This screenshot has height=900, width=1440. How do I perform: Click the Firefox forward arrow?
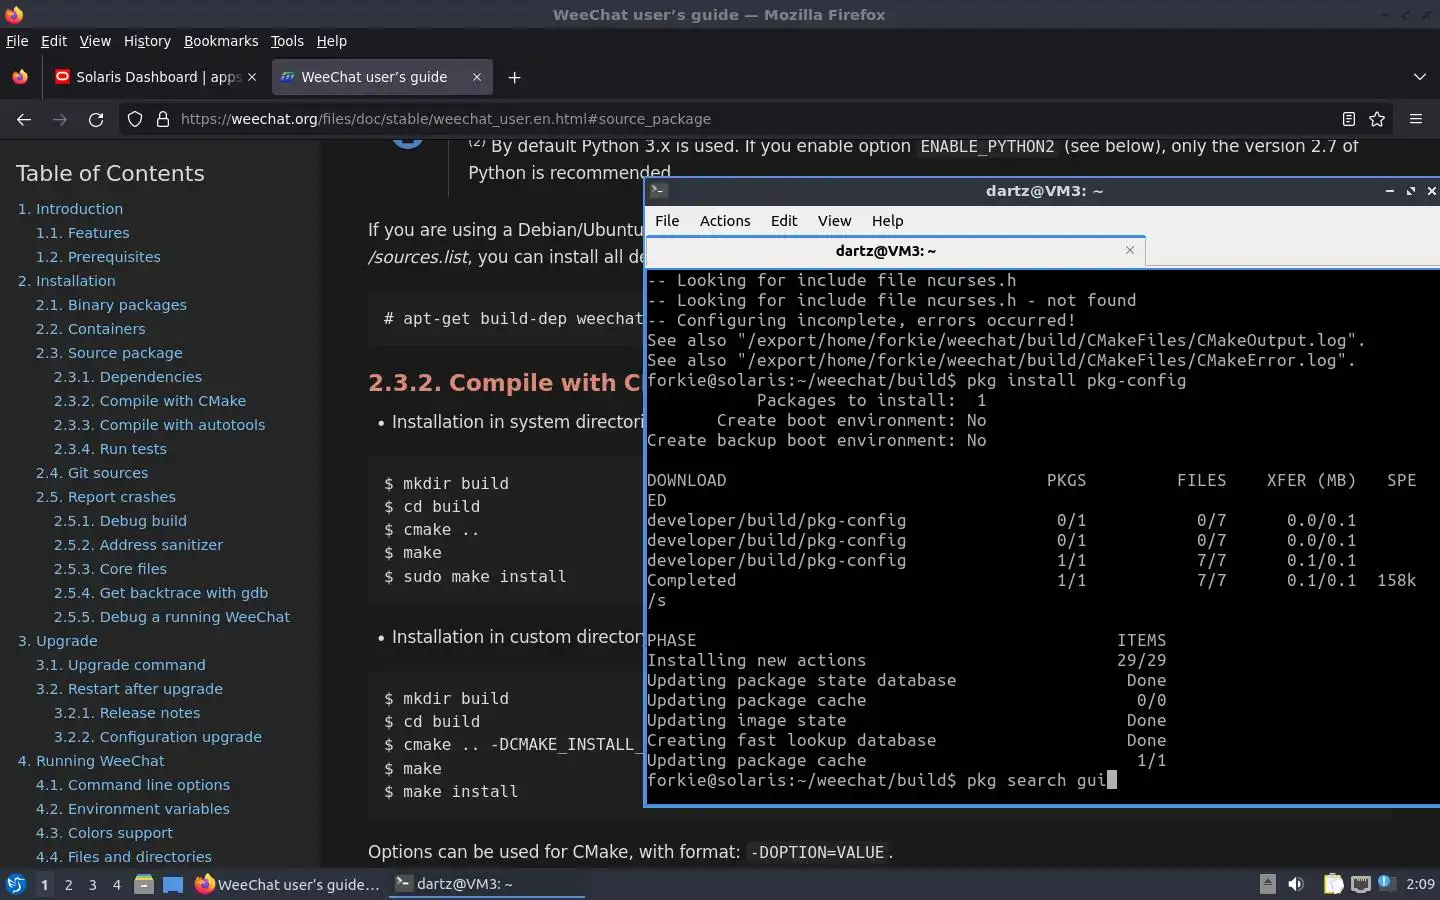tap(60, 119)
